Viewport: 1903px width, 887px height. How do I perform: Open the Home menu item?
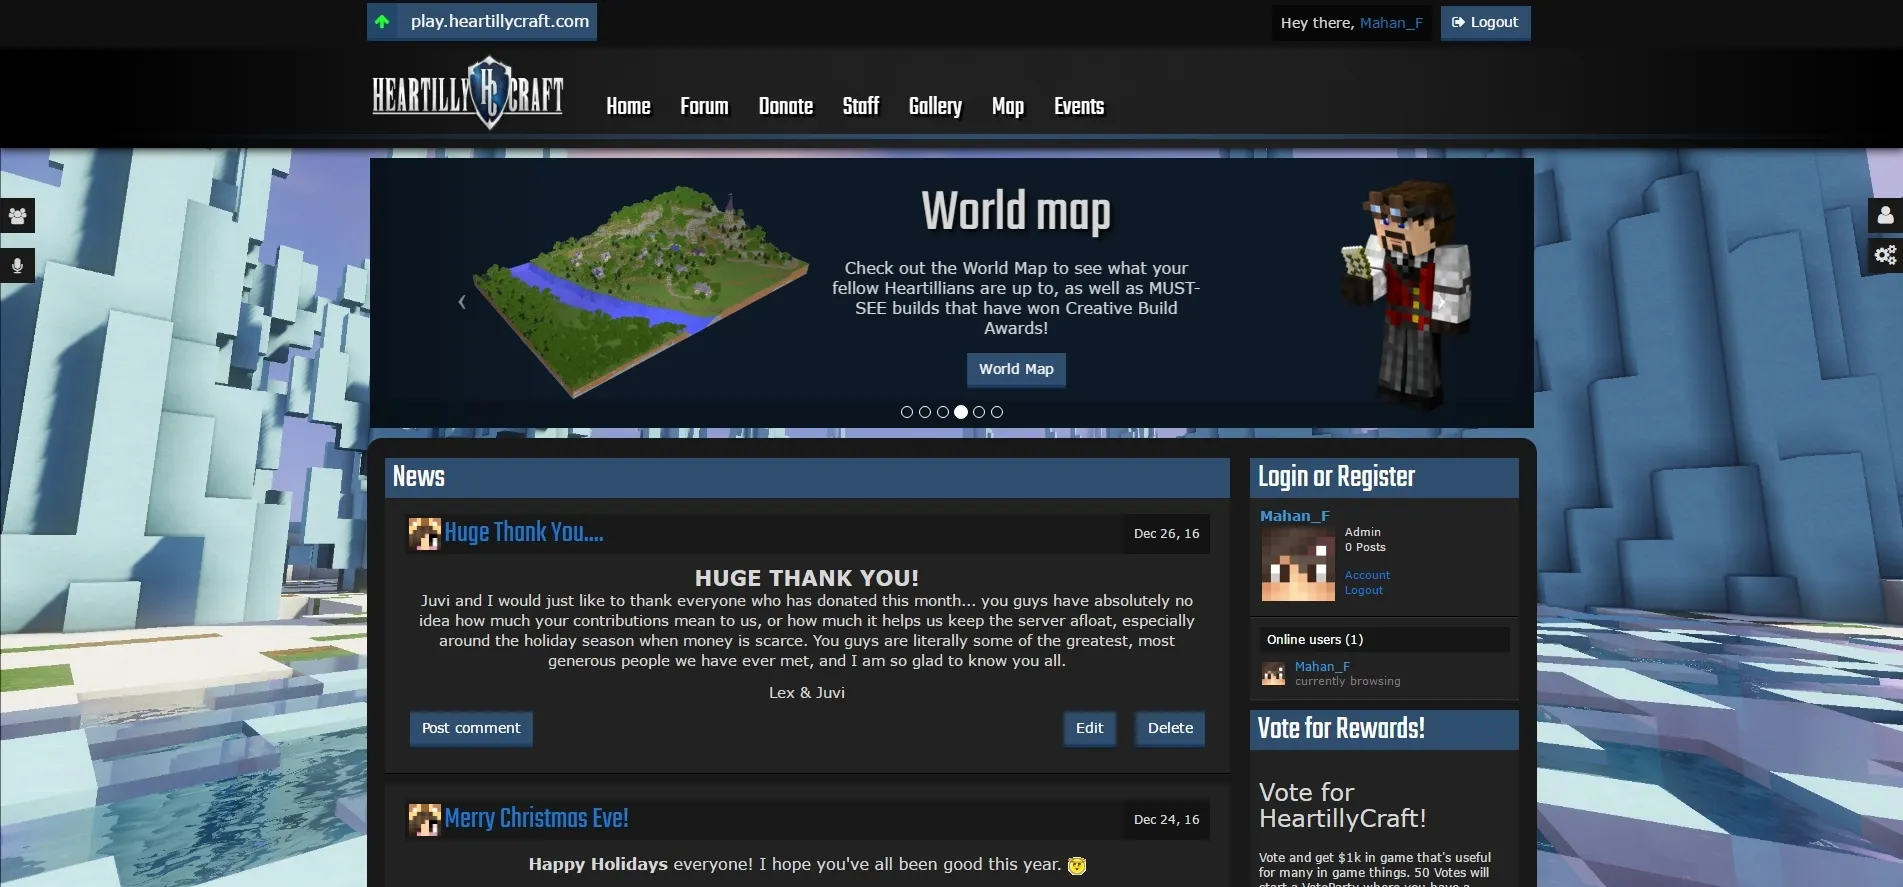tap(628, 106)
